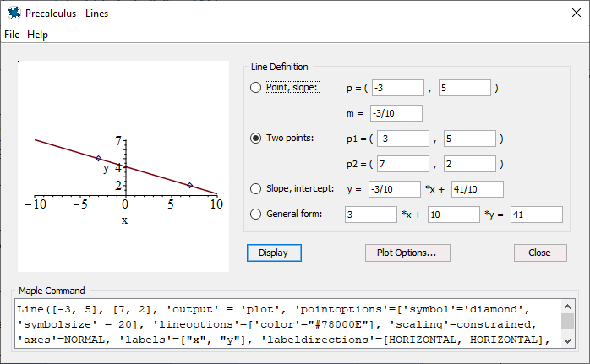Click the General form x coefficient field
The width and height of the screenshot is (590, 364).
[x=371, y=215]
